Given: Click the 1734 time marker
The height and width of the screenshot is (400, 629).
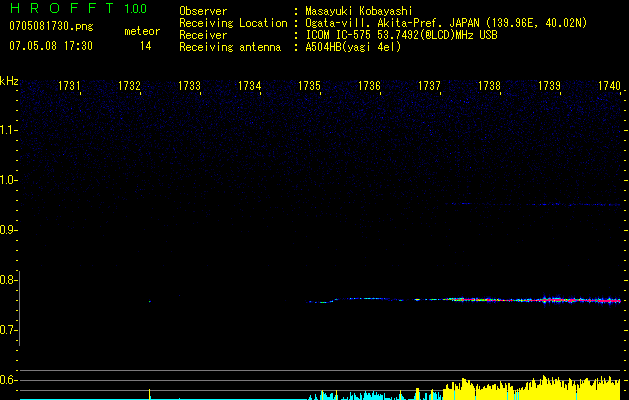Looking at the screenshot, I should pos(250,86).
